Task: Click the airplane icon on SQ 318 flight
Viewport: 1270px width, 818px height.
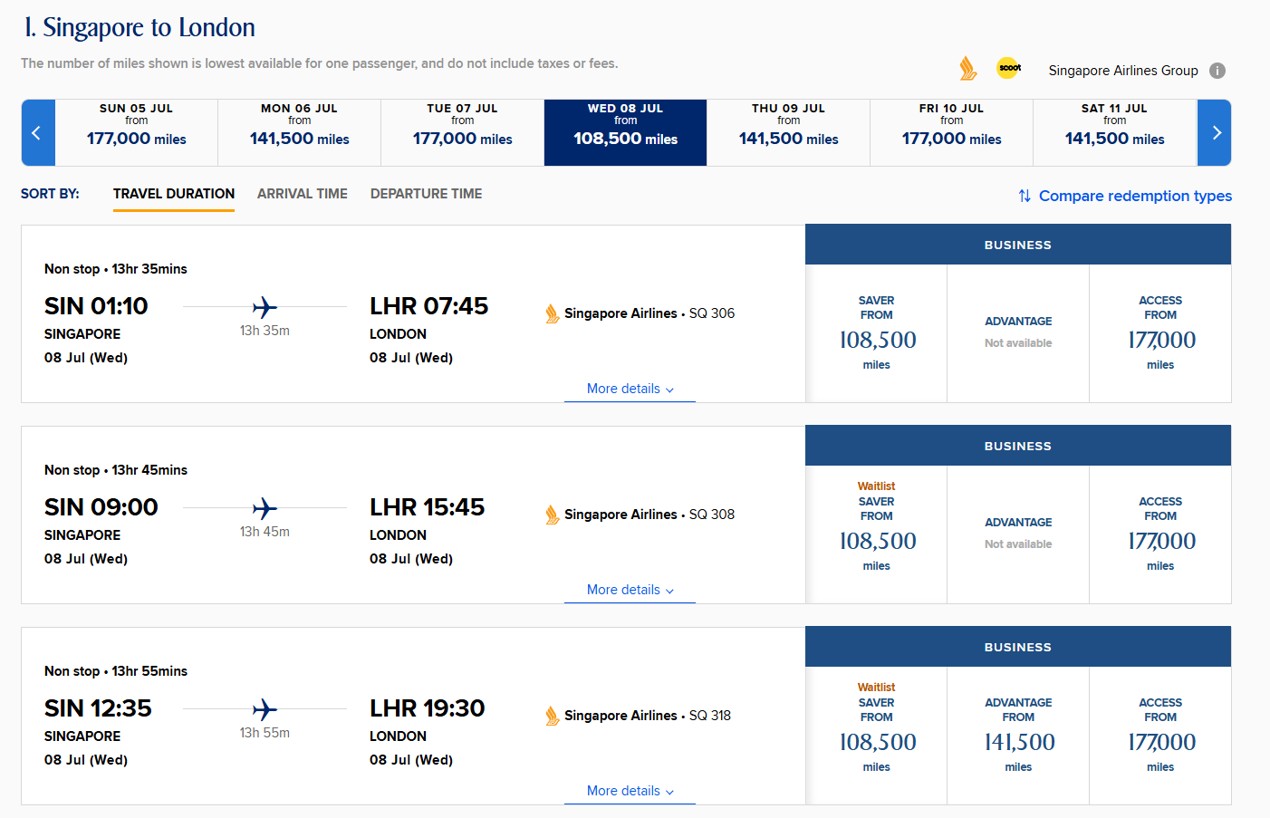Action: (265, 710)
